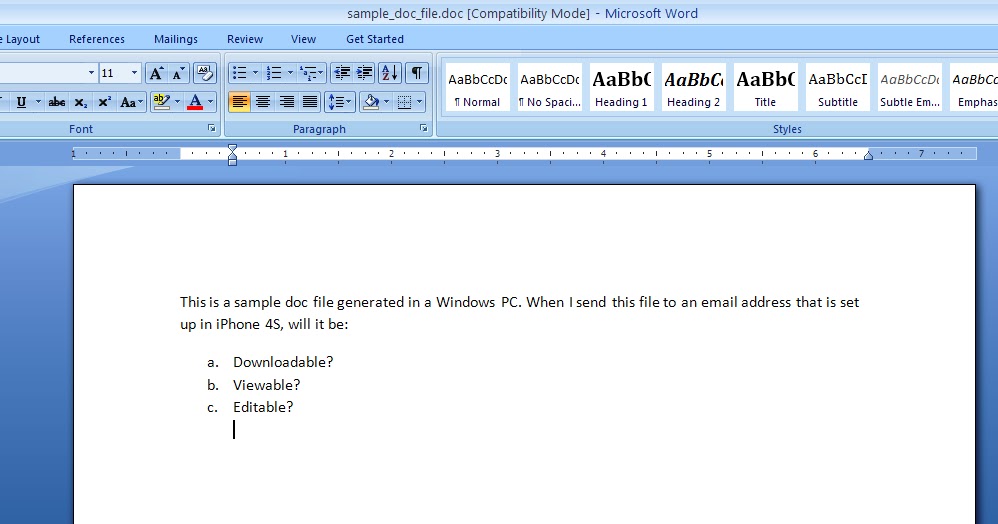This screenshot has height=524, width=998.
Task: Open the font name dropdown arrow
Action: [91, 73]
